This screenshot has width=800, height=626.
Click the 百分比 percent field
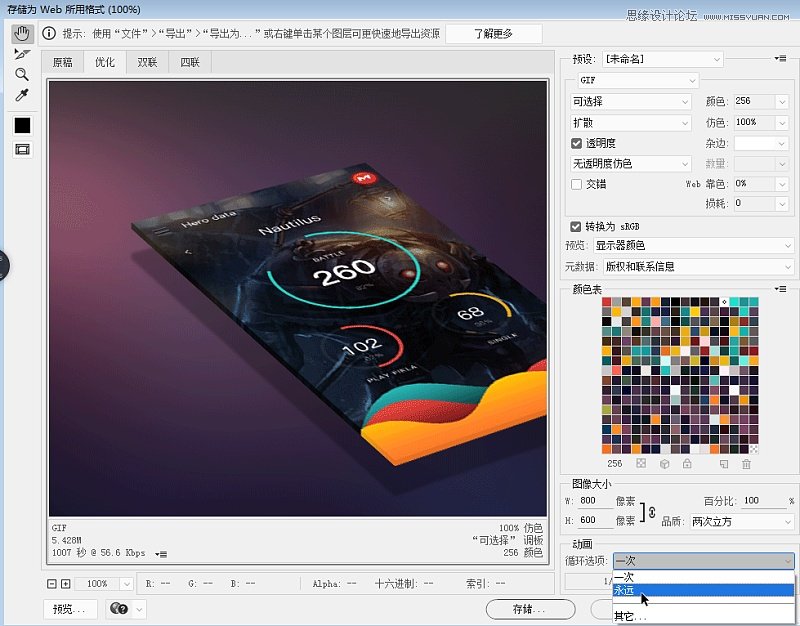[x=764, y=500]
